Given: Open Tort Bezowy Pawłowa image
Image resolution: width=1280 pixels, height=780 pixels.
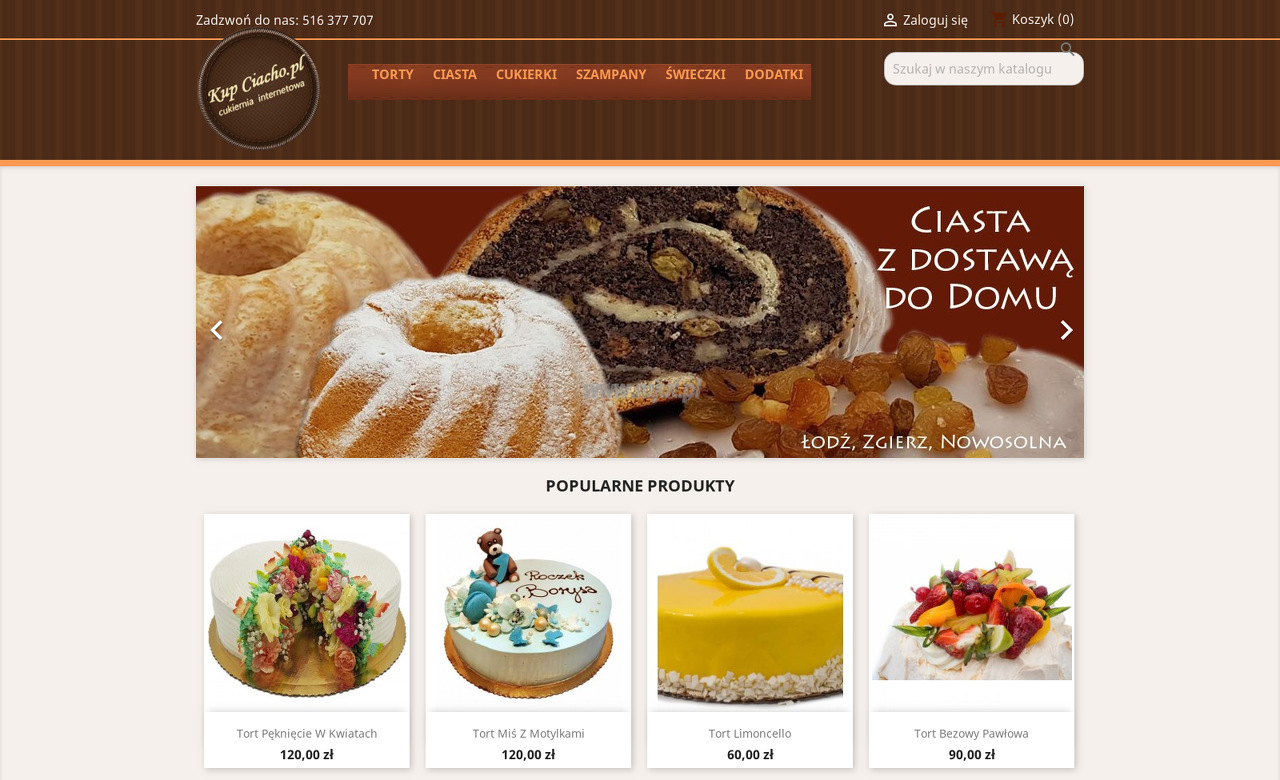Looking at the screenshot, I should [x=972, y=612].
